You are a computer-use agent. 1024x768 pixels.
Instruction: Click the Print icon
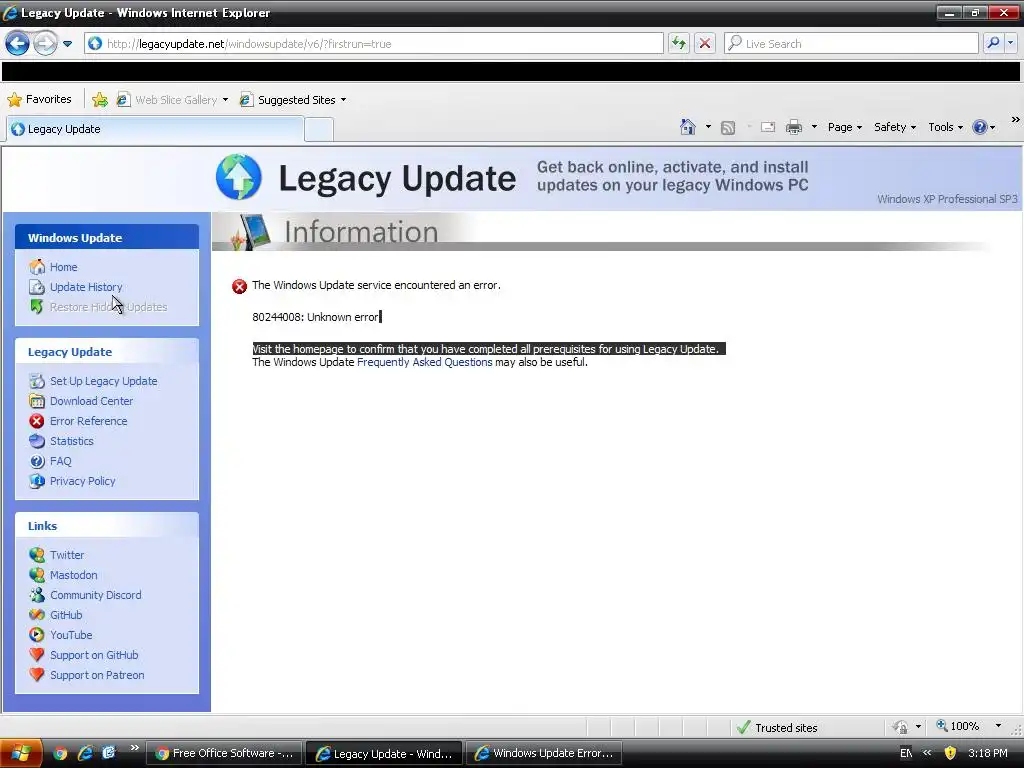coord(793,127)
